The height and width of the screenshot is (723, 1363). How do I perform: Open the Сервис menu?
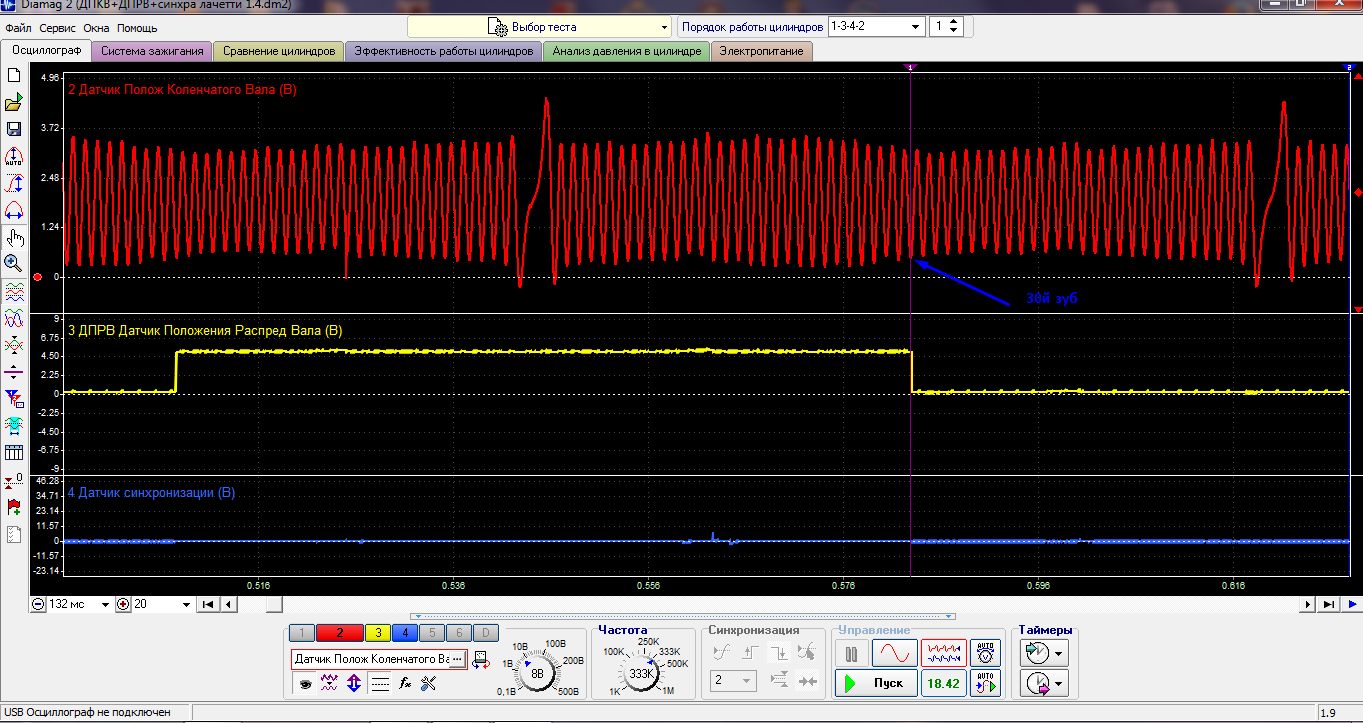(x=58, y=28)
